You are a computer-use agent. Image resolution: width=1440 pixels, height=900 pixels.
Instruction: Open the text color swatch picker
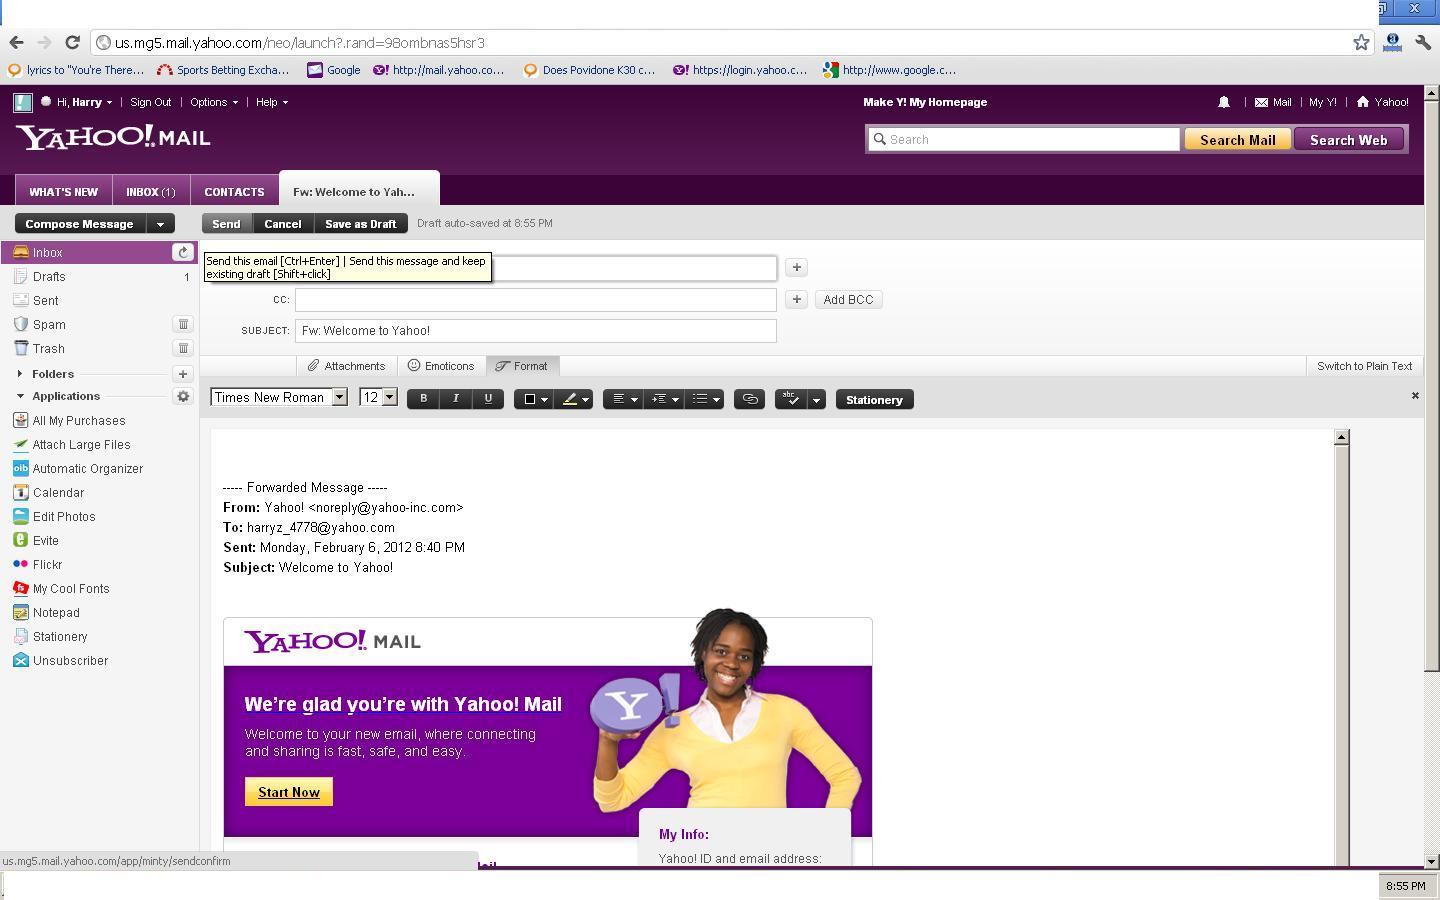tap(533, 399)
